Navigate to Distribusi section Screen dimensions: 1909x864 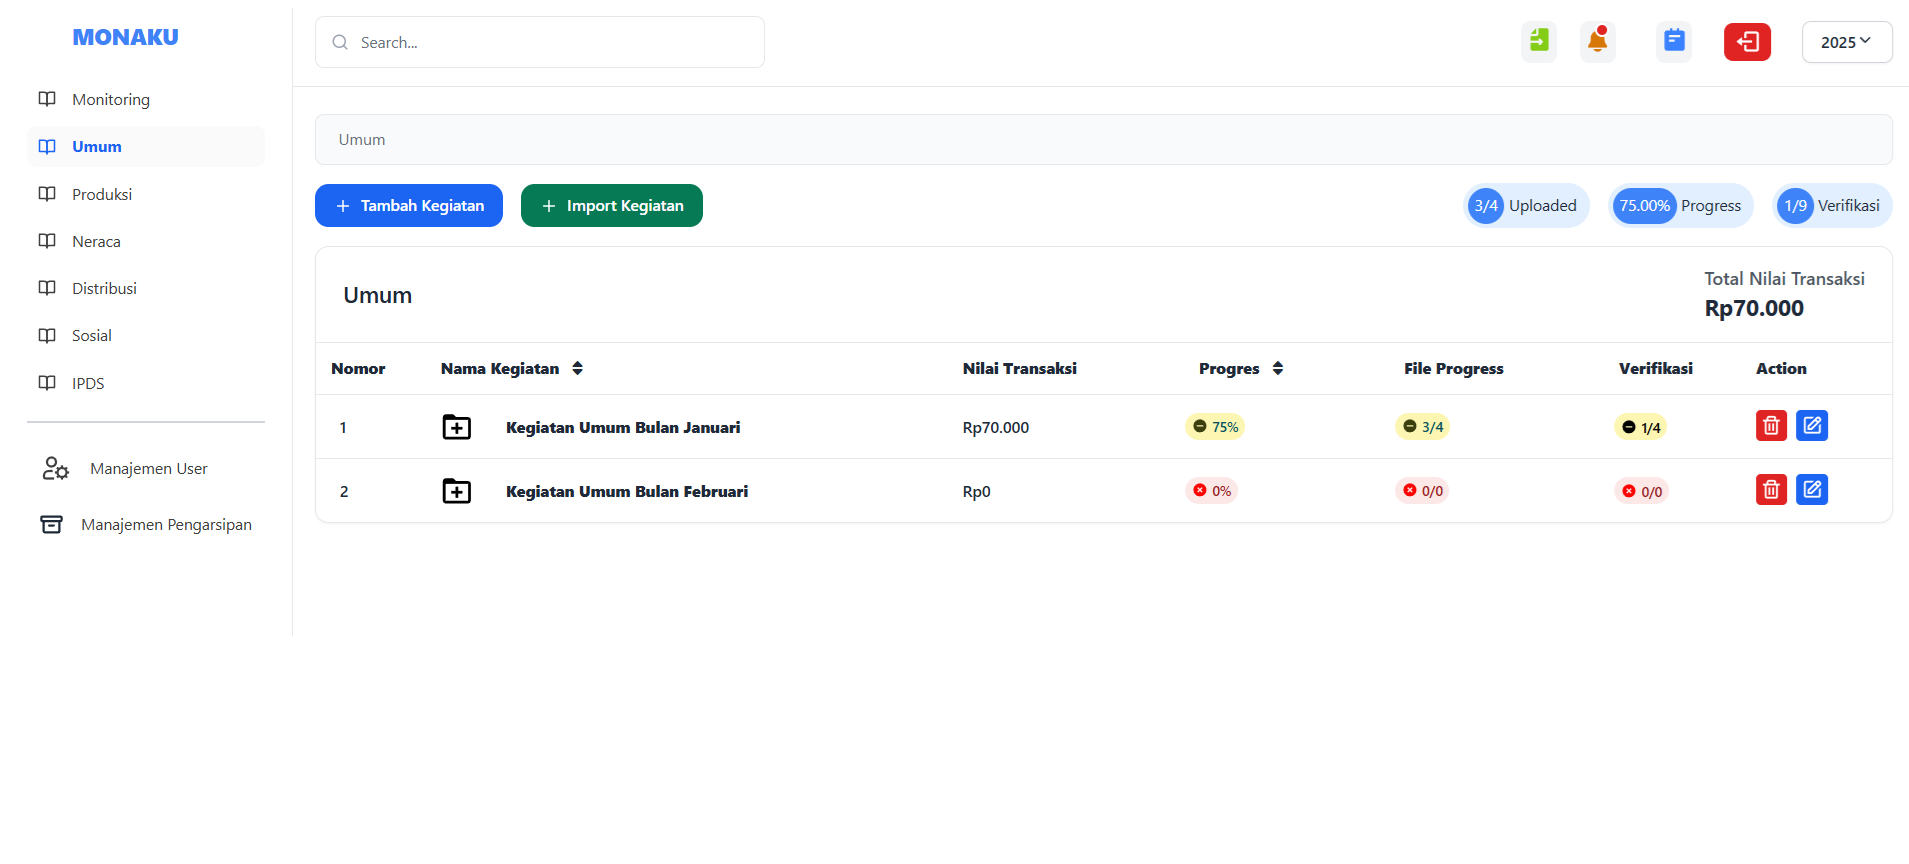(146, 288)
